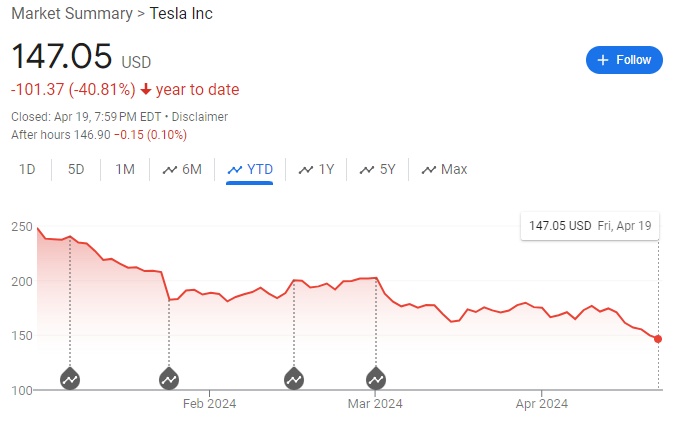
Task: Select the key-event marker at Mar 2024
Action: tap(376, 379)
